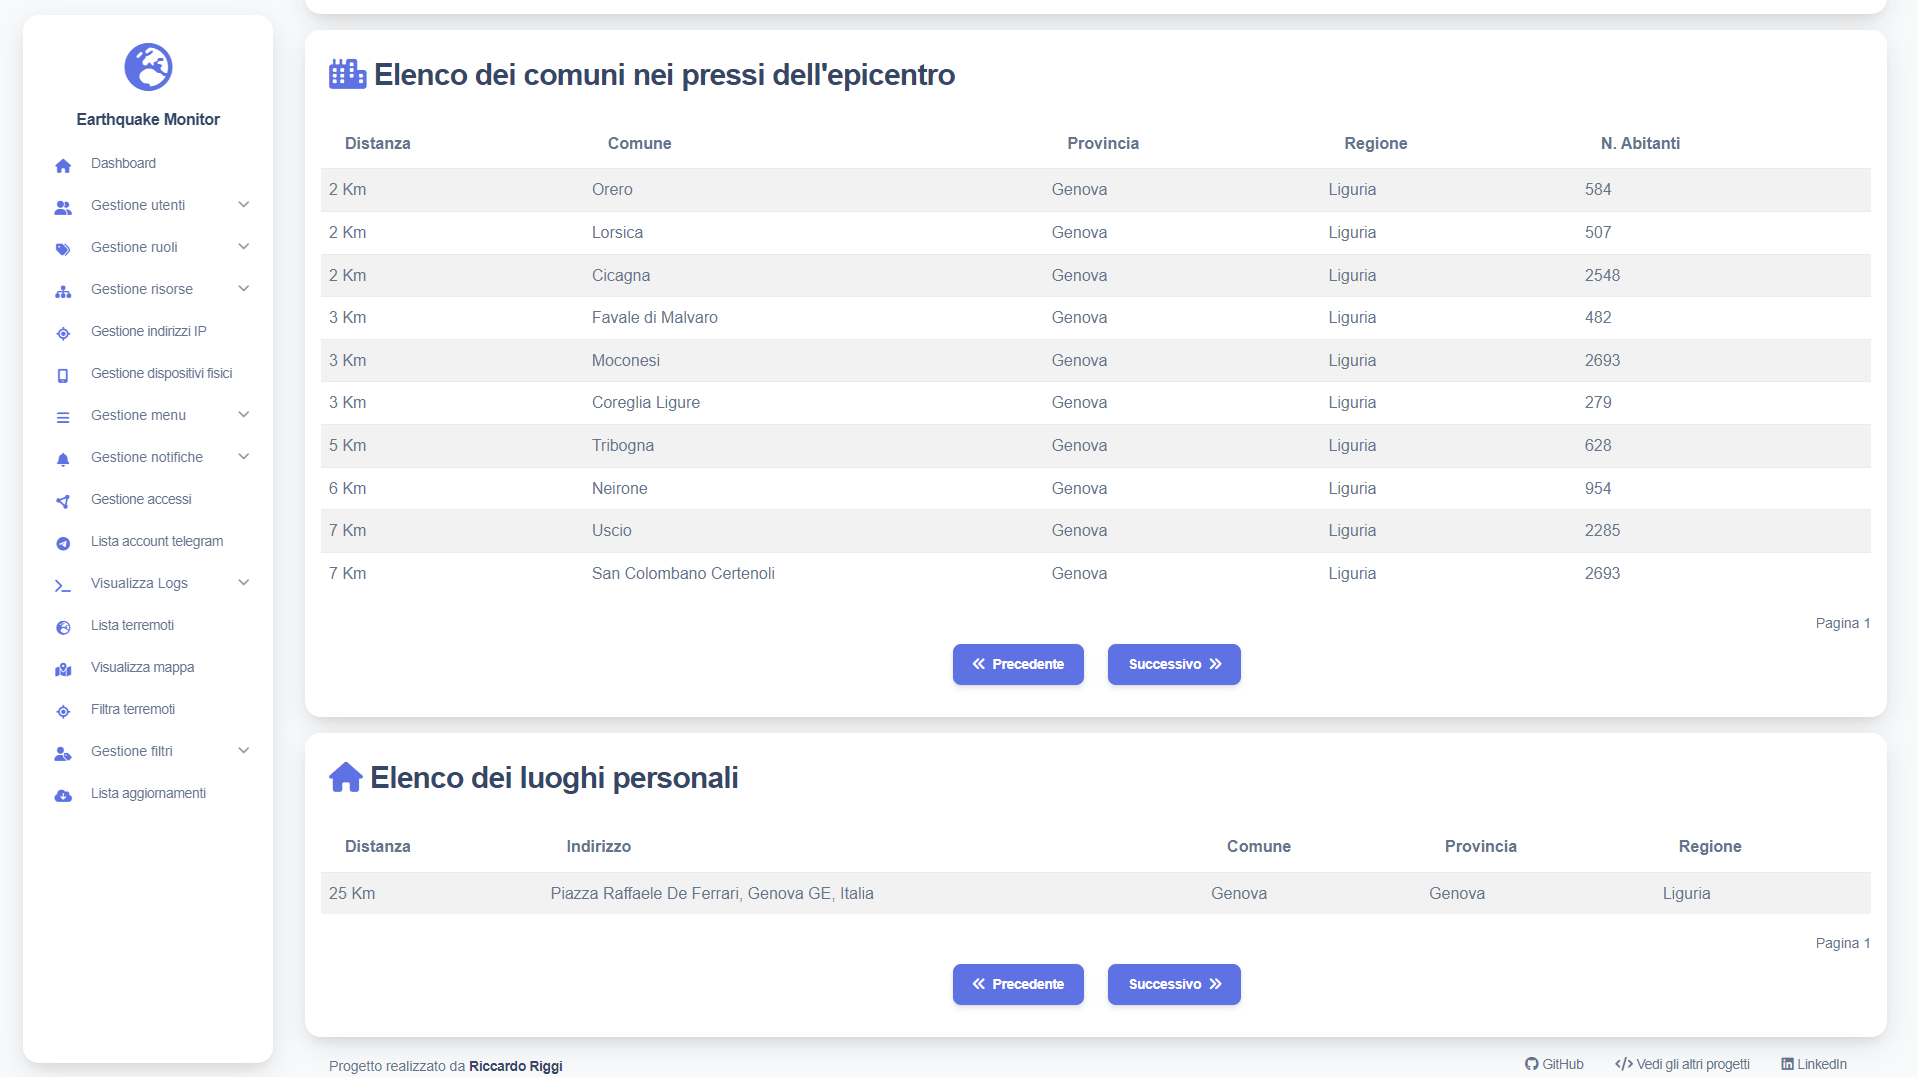The width and height of the screenshot is (1917, 1077).
Task: Click the Gestione risorse sitemap icon
Action: [x=63, y=291]
